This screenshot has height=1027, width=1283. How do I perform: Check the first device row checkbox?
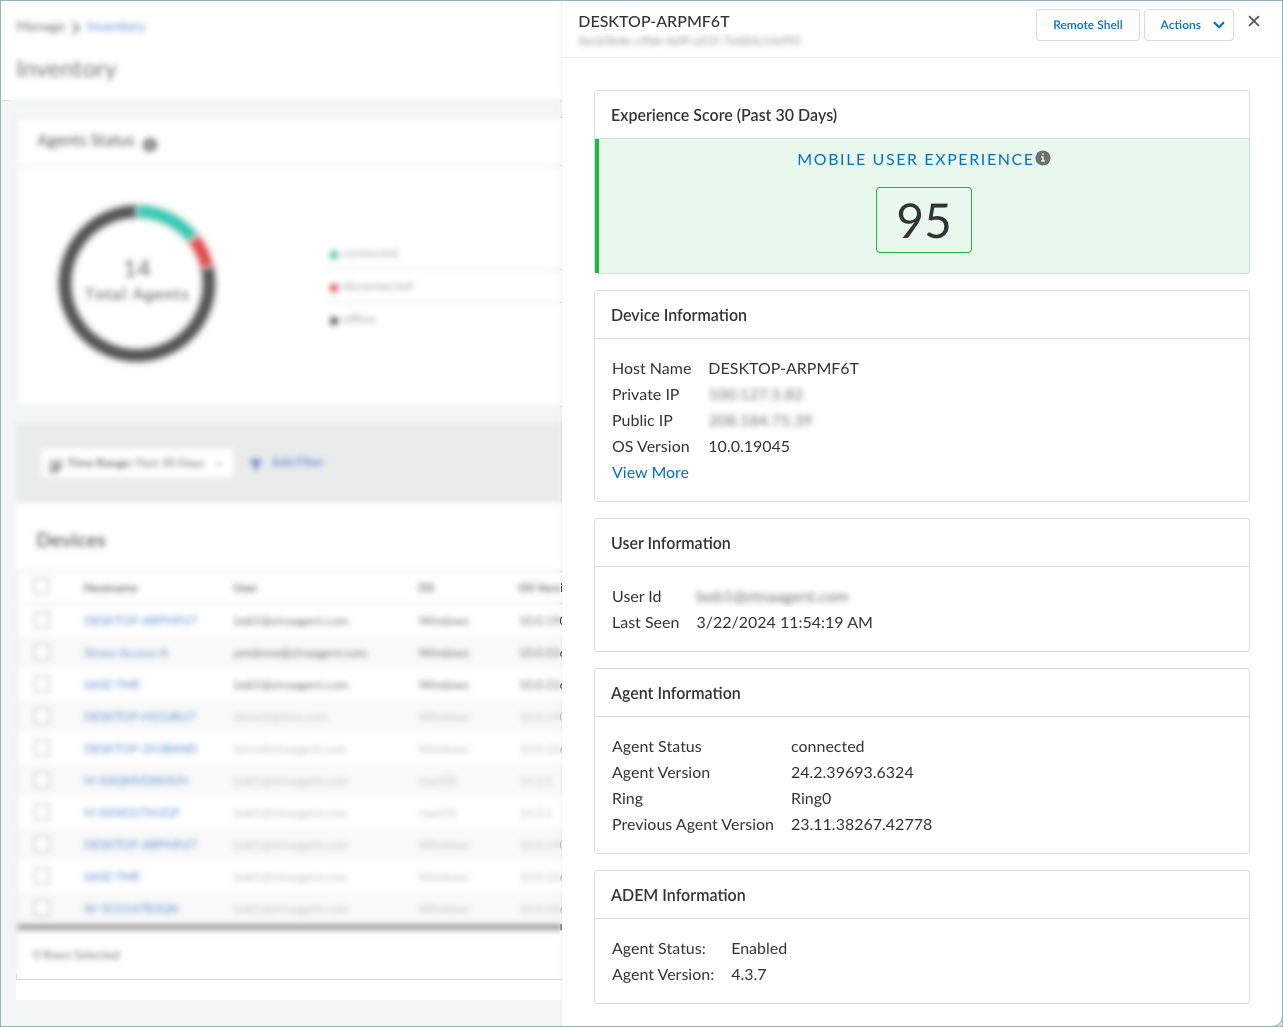point(41,620)
